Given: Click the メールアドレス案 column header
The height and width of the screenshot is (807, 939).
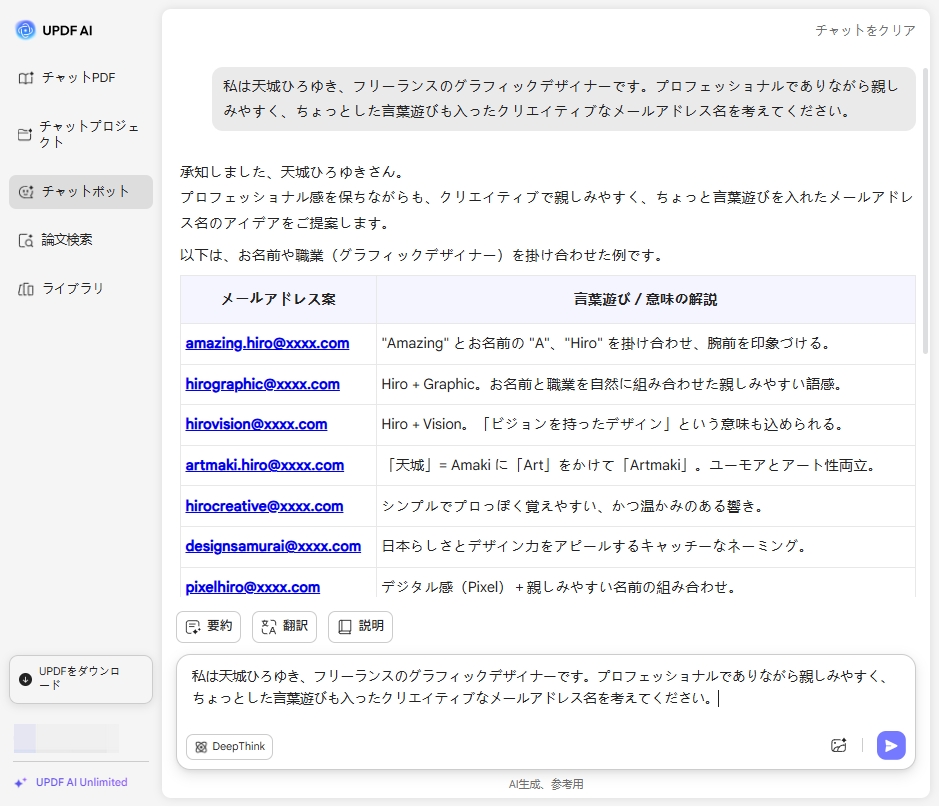Looking at the screenshot, I should (x=278, y=299).
